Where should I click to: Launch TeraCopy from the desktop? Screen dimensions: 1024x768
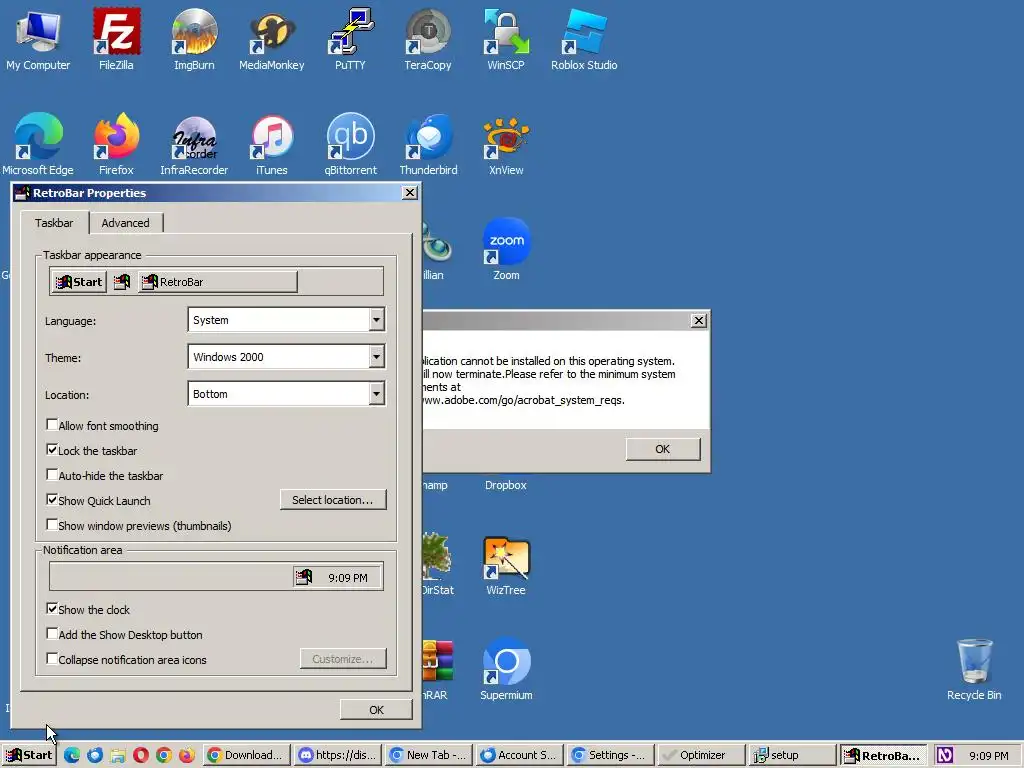click(x=428, y=38)
